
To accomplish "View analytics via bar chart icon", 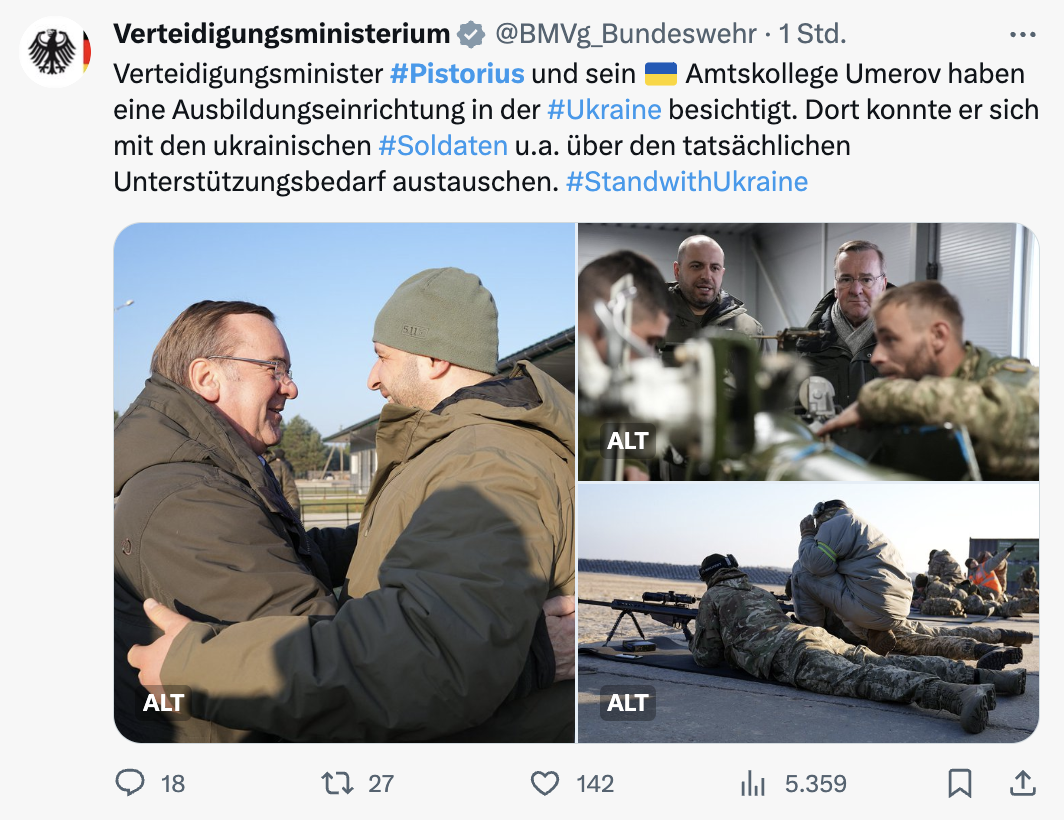I will pos(753,783).
